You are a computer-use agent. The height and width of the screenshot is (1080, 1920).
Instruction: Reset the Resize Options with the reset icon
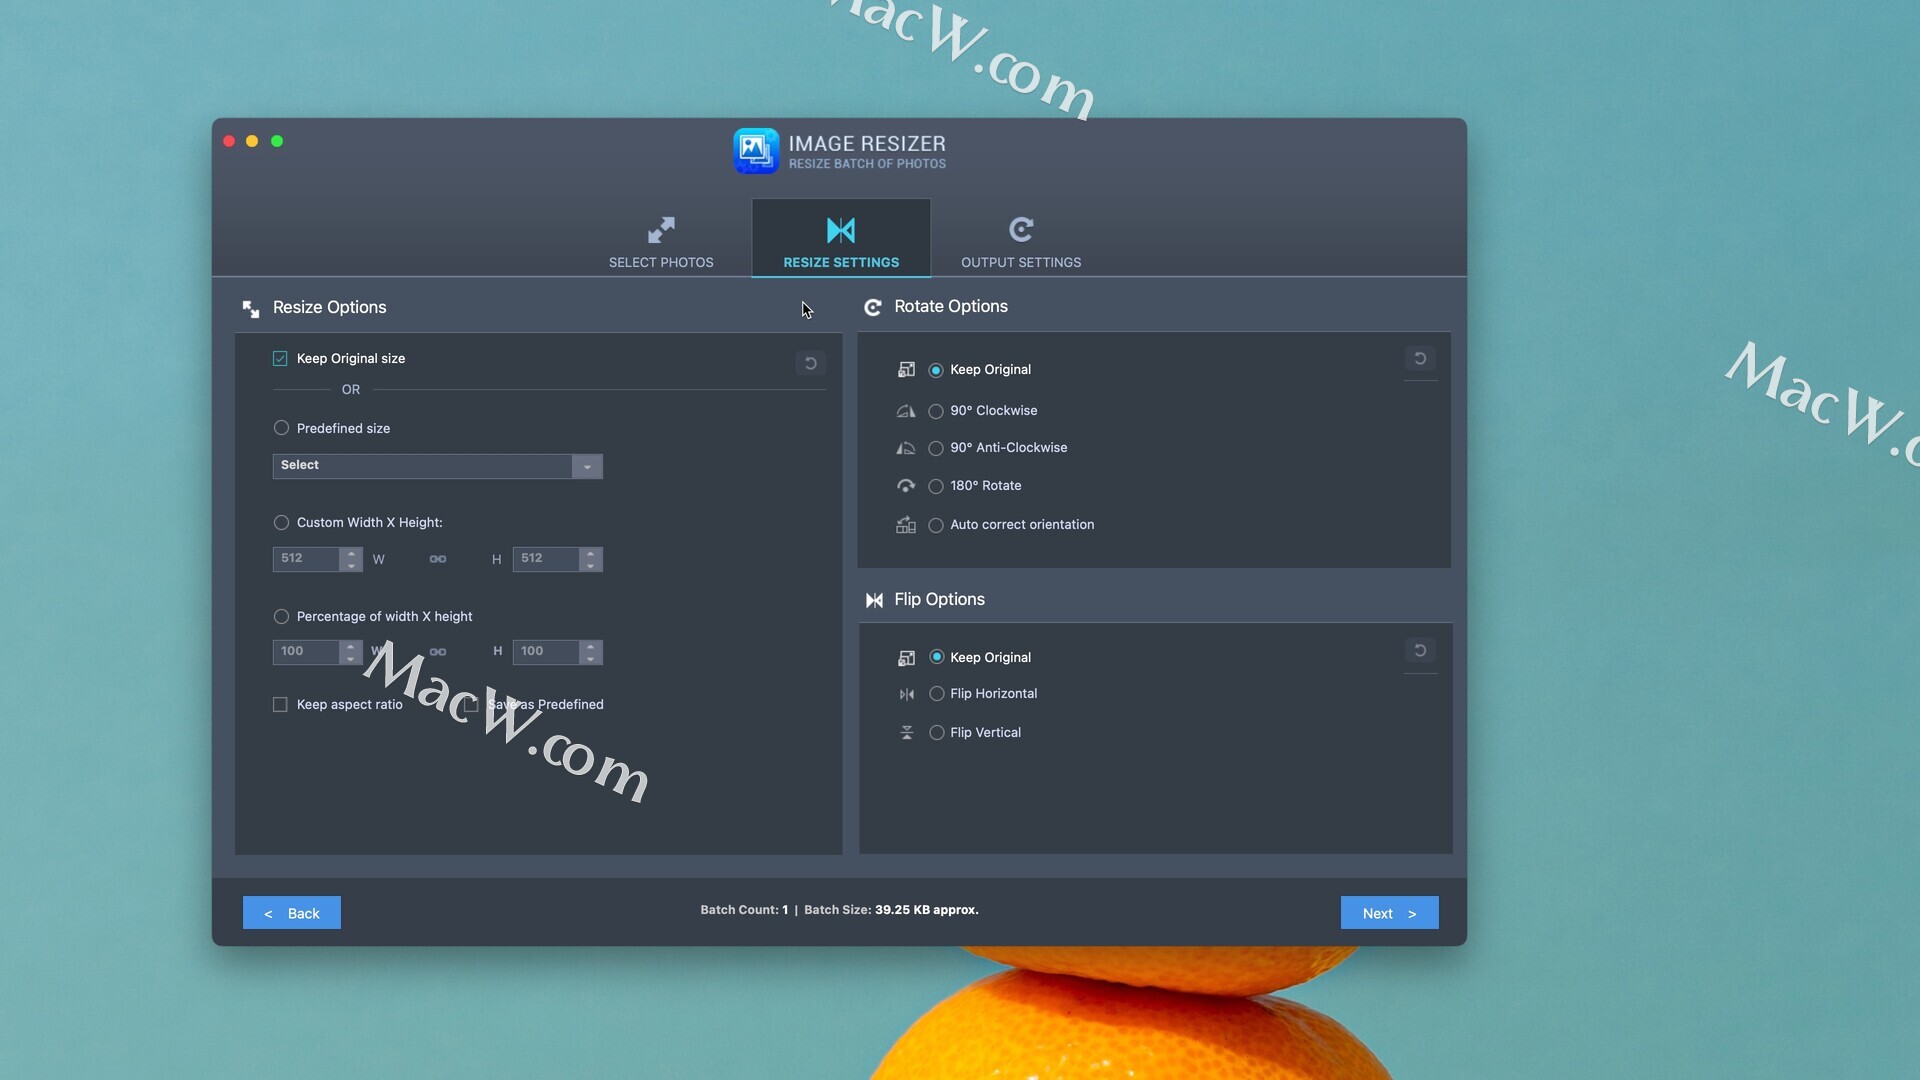tap(811, 363)
